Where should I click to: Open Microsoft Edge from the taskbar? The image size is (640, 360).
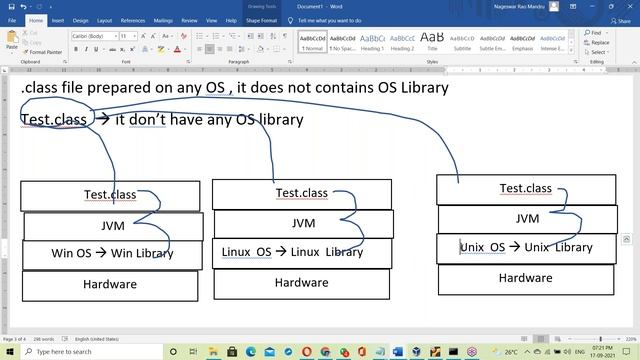click(x=251, y=351)
